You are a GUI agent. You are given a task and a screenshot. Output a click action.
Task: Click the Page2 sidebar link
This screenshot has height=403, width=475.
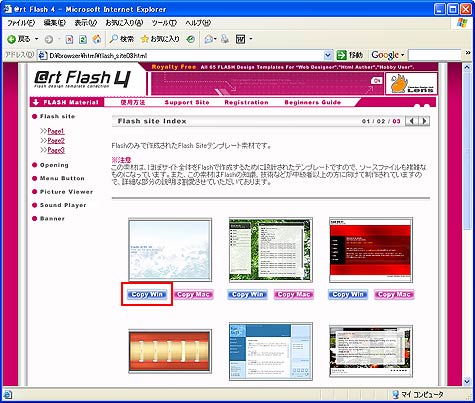tap(56, 141)
